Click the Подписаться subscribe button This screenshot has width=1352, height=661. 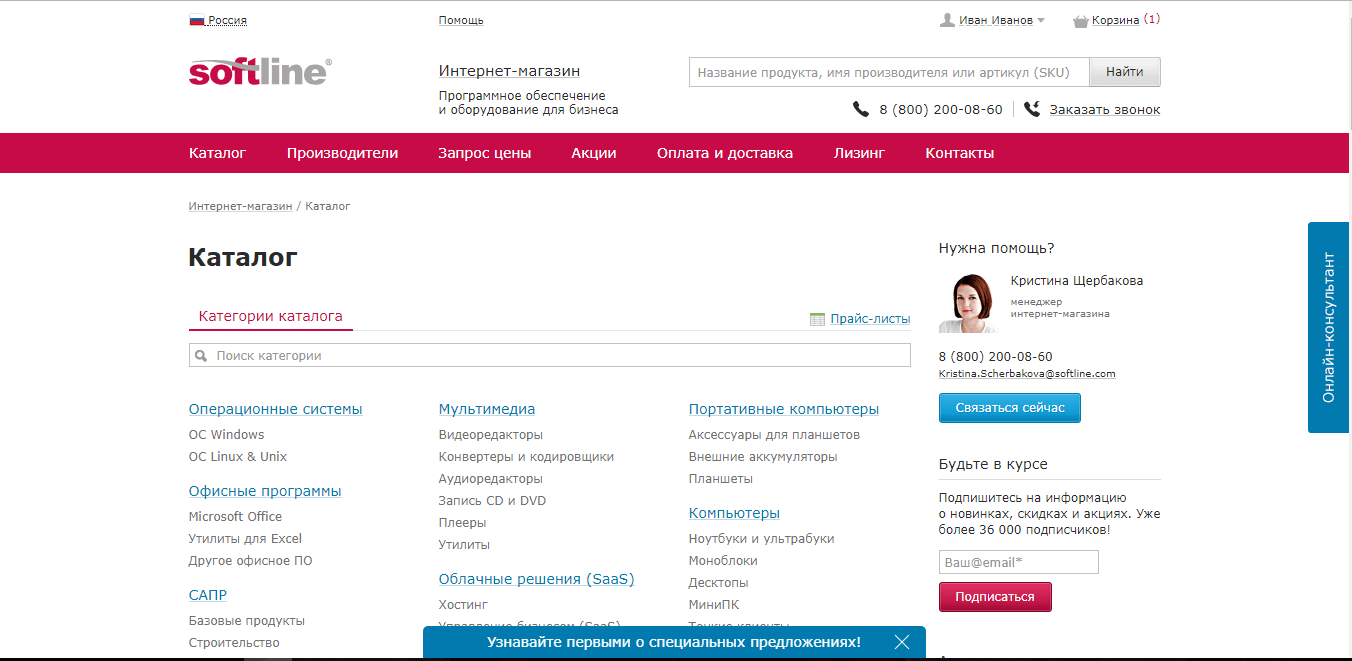(x=994, y=597)
